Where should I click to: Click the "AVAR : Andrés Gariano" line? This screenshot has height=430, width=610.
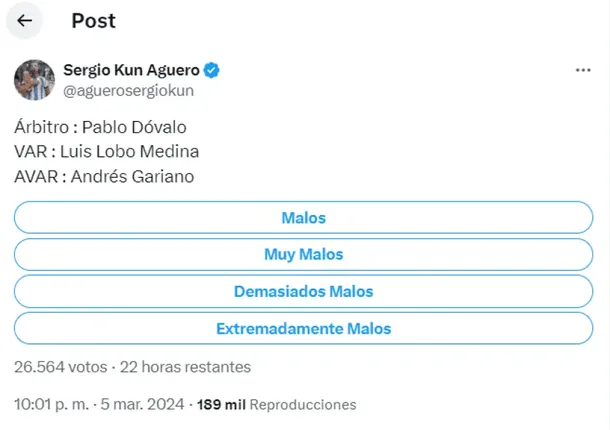click(x=103, y=177)
